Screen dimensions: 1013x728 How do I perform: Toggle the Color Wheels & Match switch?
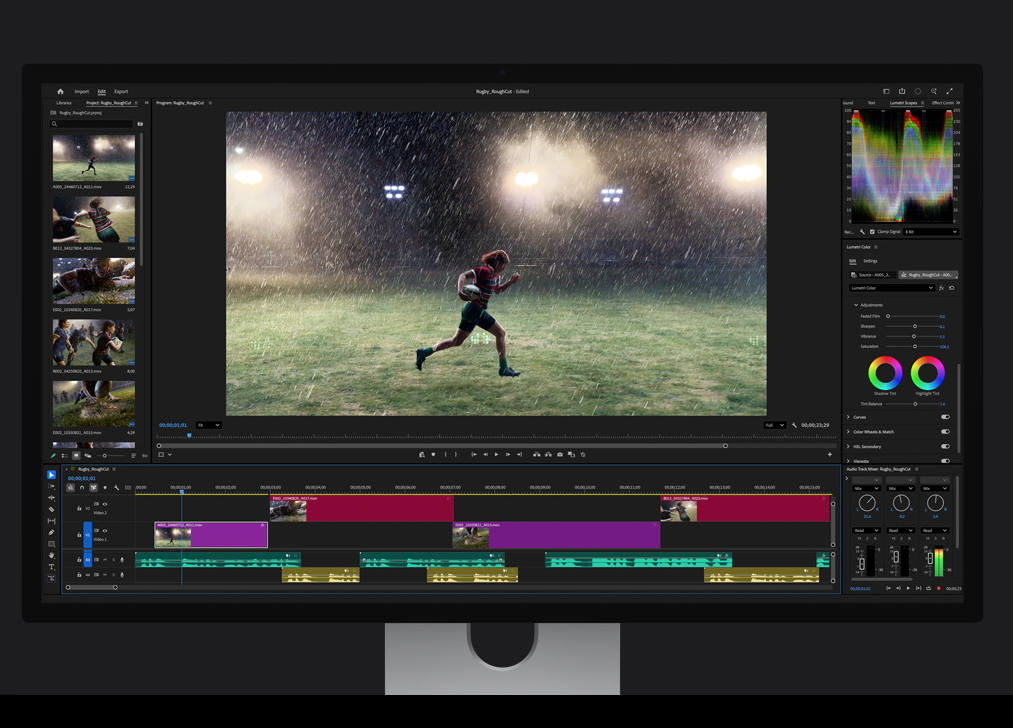pyautogui.click(x=945, y=432)
